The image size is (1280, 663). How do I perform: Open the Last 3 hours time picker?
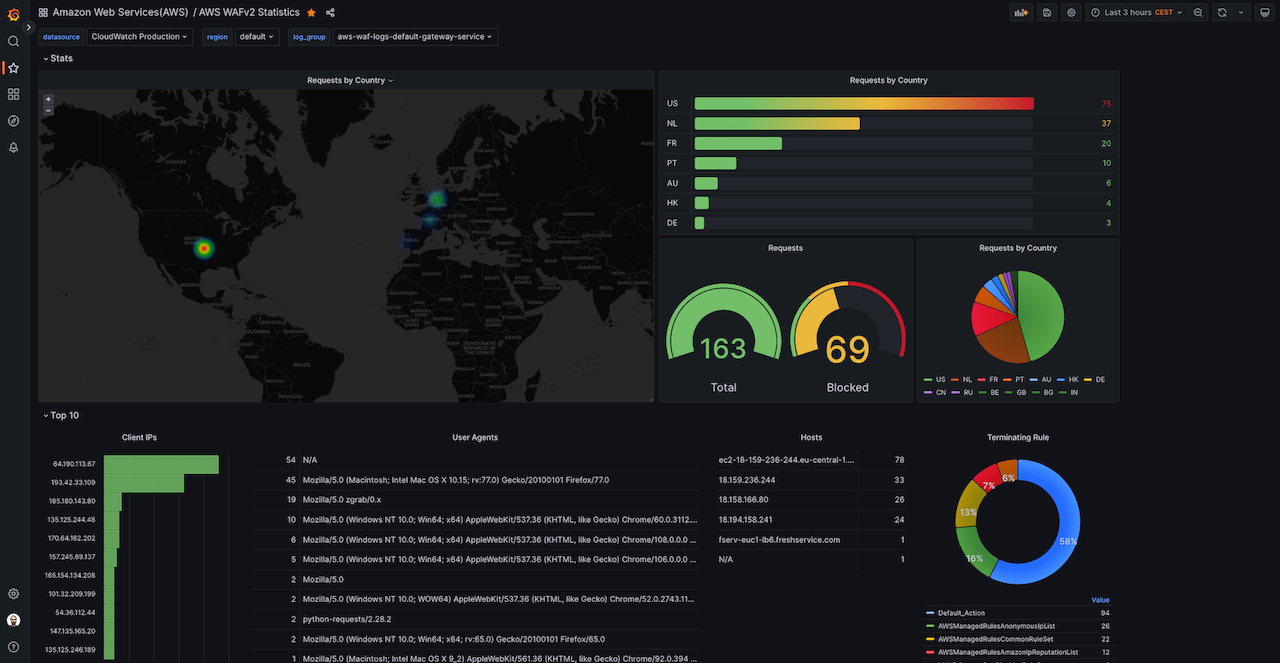(x=1137, y=12)
